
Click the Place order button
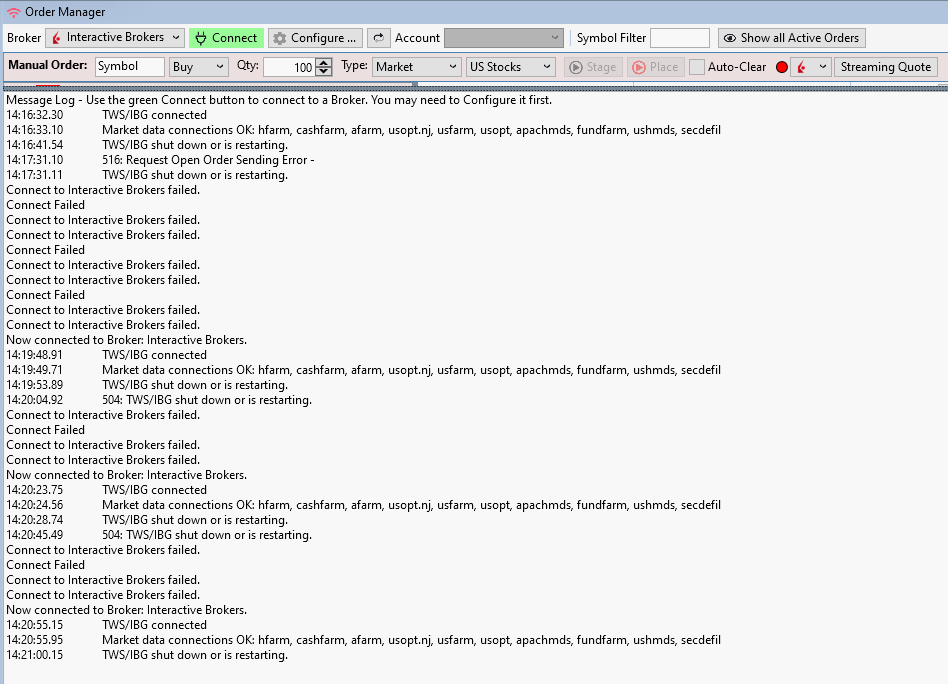(655, 67)
